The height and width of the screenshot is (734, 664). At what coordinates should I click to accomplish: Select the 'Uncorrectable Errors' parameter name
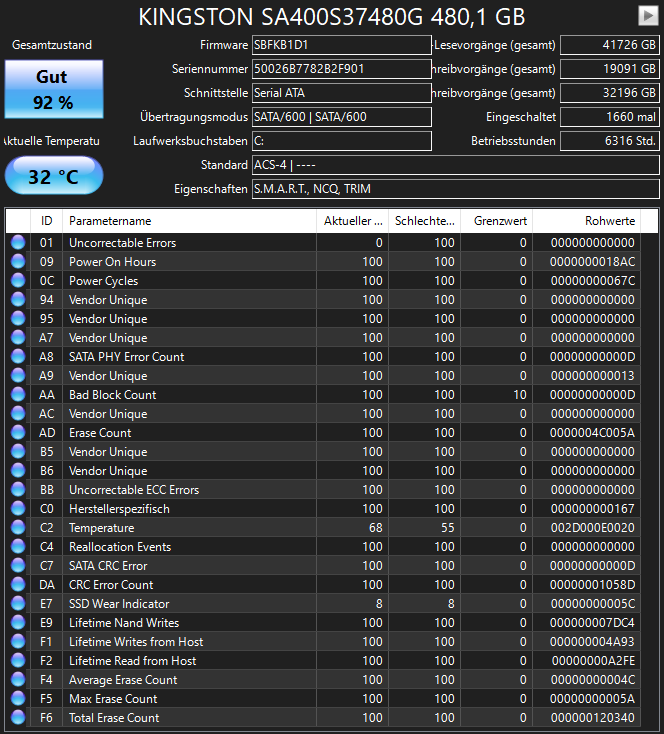122,242
